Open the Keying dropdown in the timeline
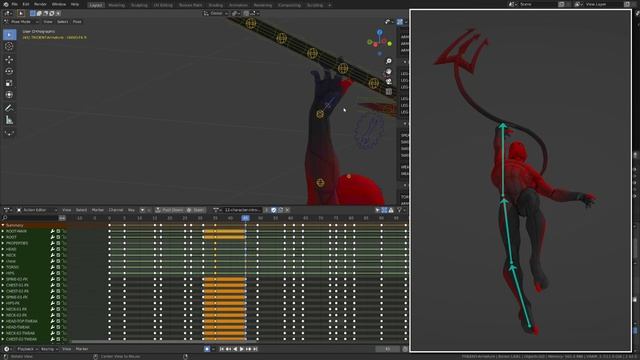Screen dimensions: 640x360 (49, 349)
